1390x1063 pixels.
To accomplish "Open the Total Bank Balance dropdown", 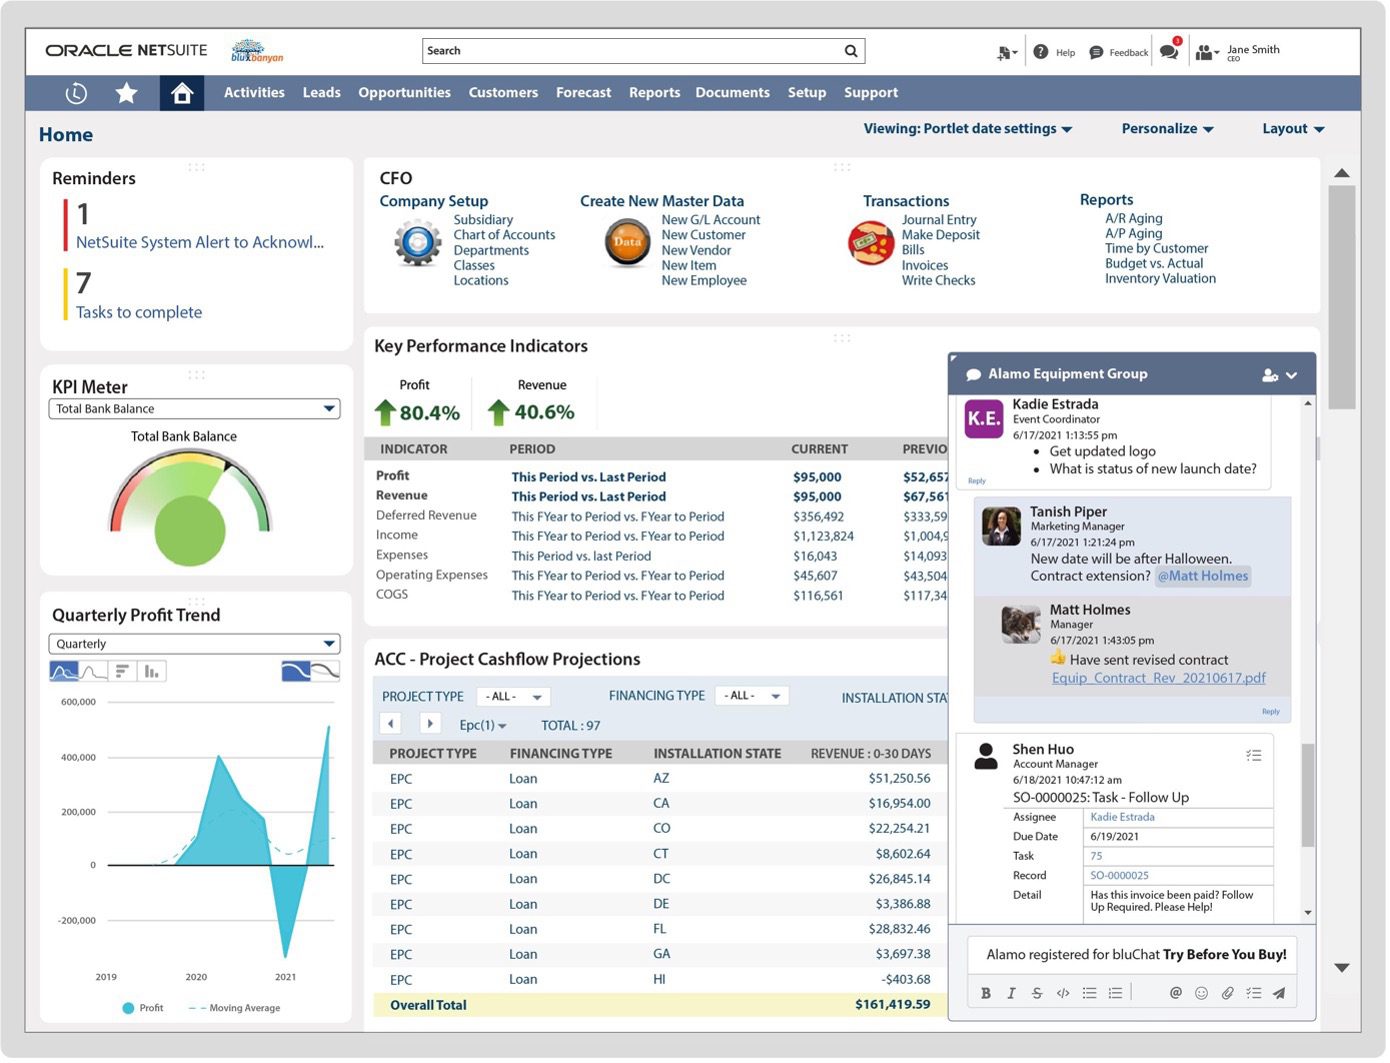I will [194, 409].
